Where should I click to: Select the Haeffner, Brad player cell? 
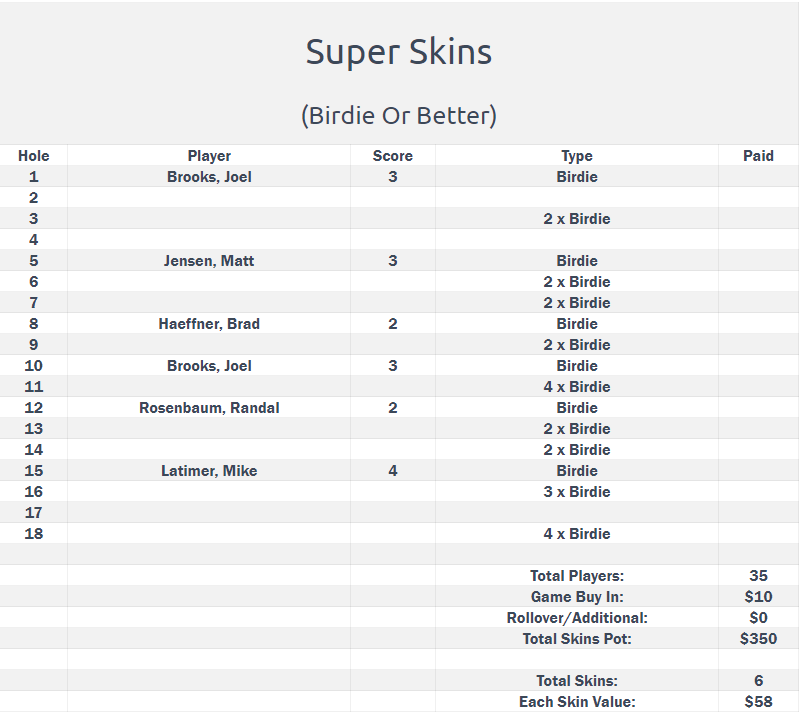coord(209,324)
